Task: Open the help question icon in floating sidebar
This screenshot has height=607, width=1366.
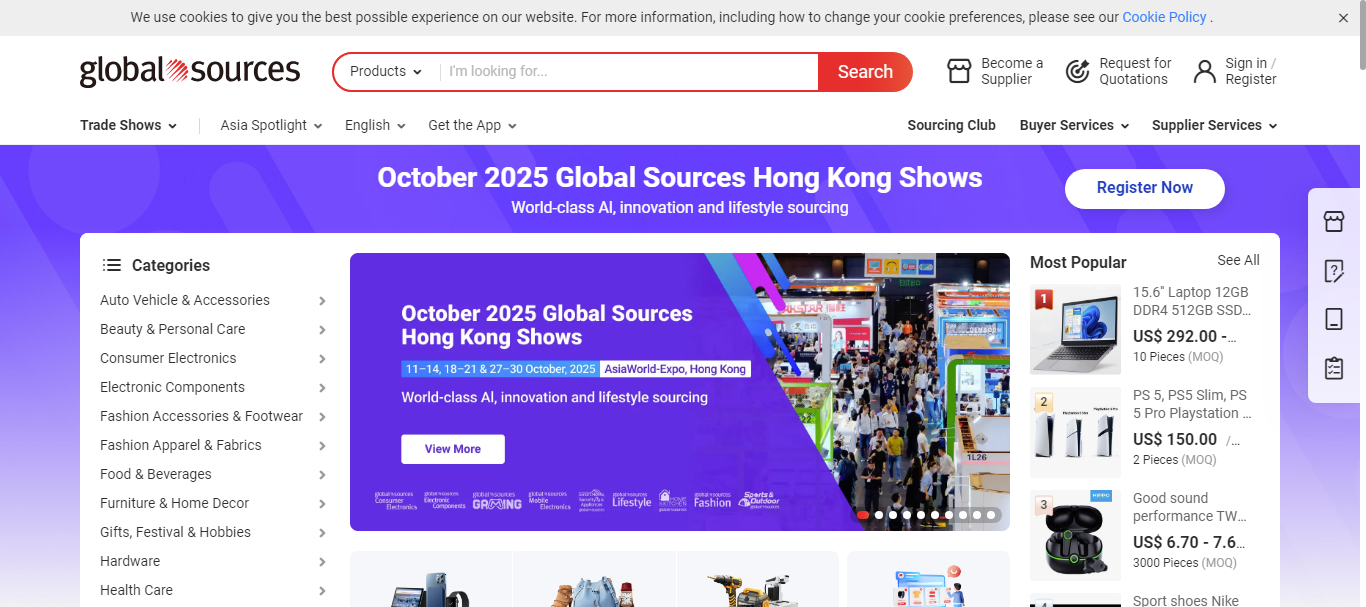Action: pos(1333,271)
